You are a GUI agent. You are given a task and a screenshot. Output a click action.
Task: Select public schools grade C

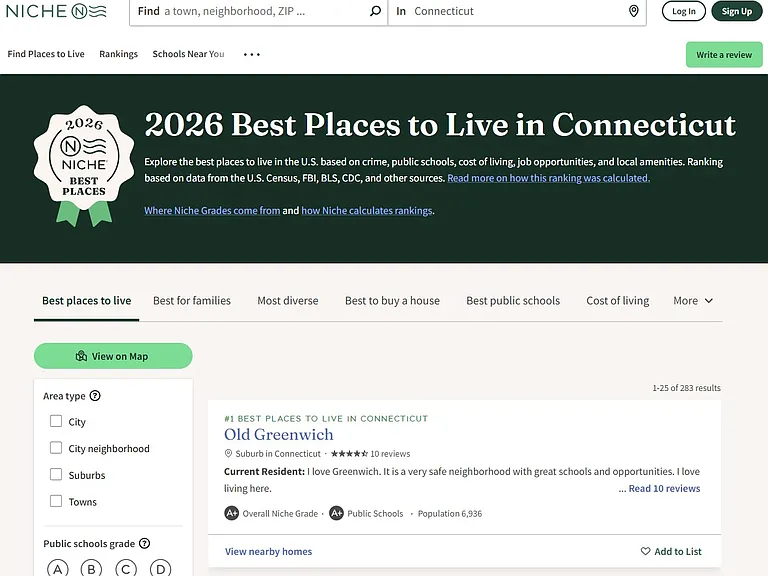[x=126, y=568]
